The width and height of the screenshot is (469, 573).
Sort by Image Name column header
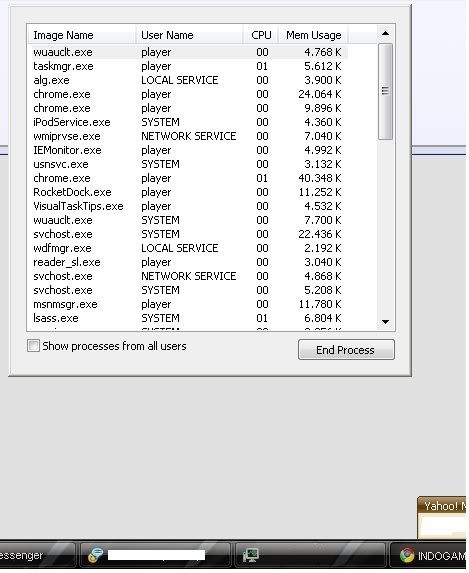coord(82,35)
